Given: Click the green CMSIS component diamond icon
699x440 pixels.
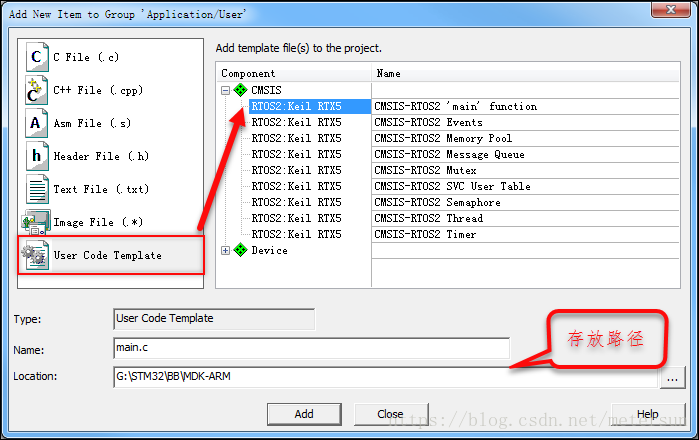Looking at the screenshot, I should (240, 90).
